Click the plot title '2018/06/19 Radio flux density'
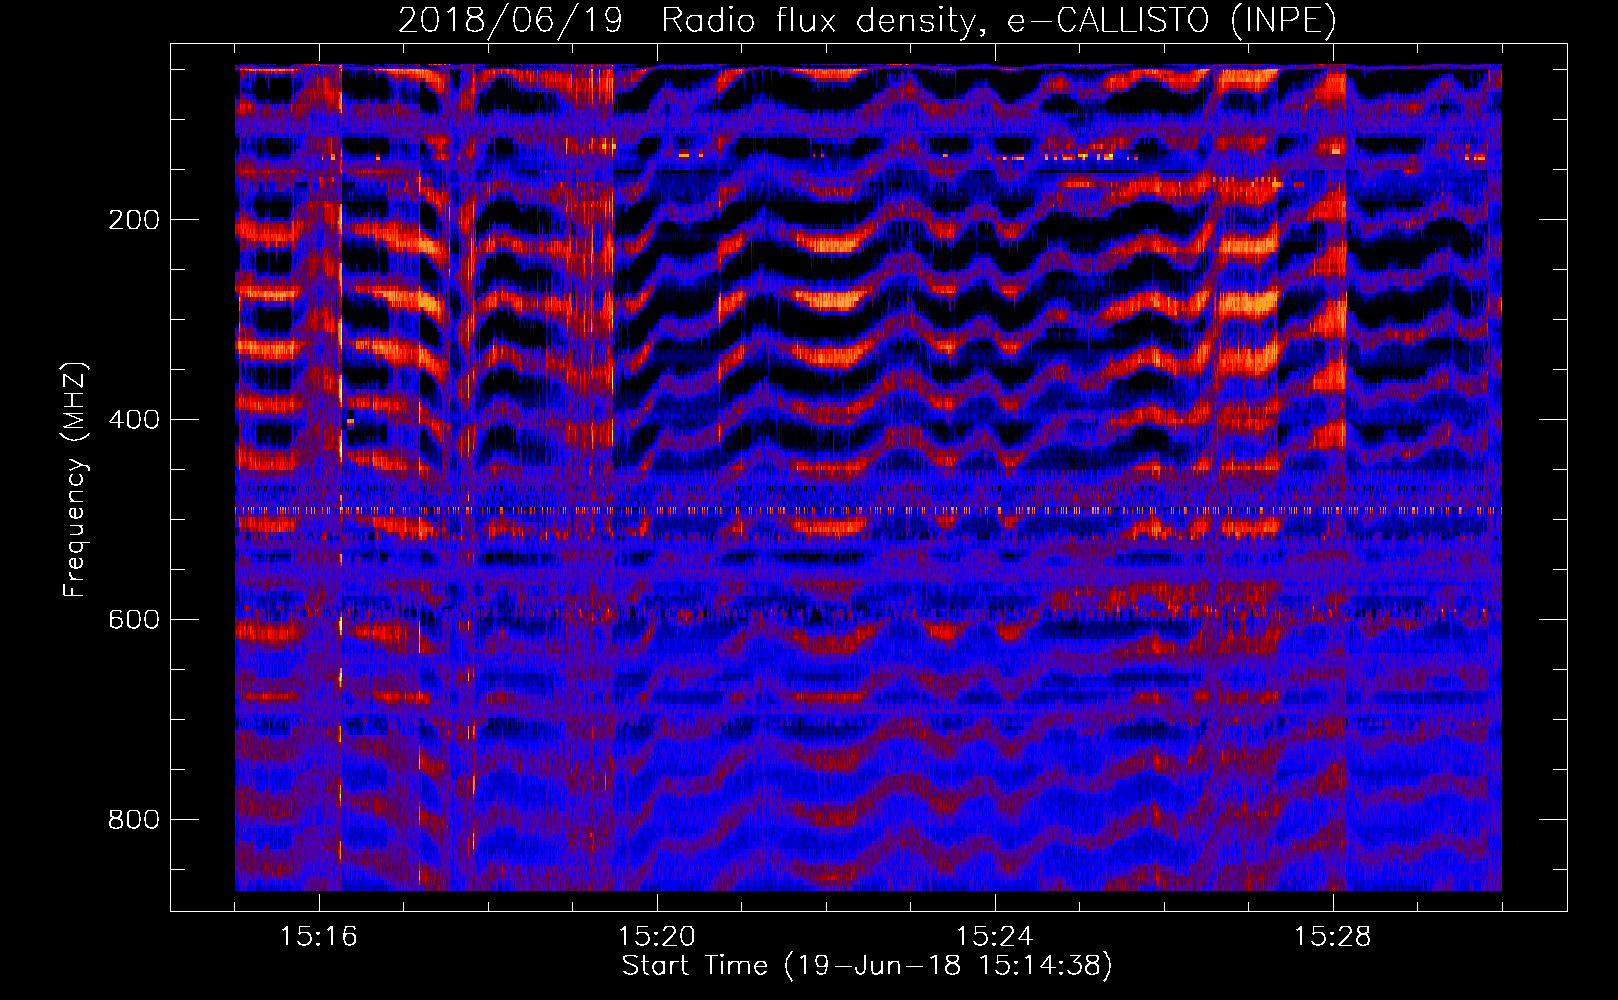This screenshot has width=1618, height=1000. [x=867, y=21]
